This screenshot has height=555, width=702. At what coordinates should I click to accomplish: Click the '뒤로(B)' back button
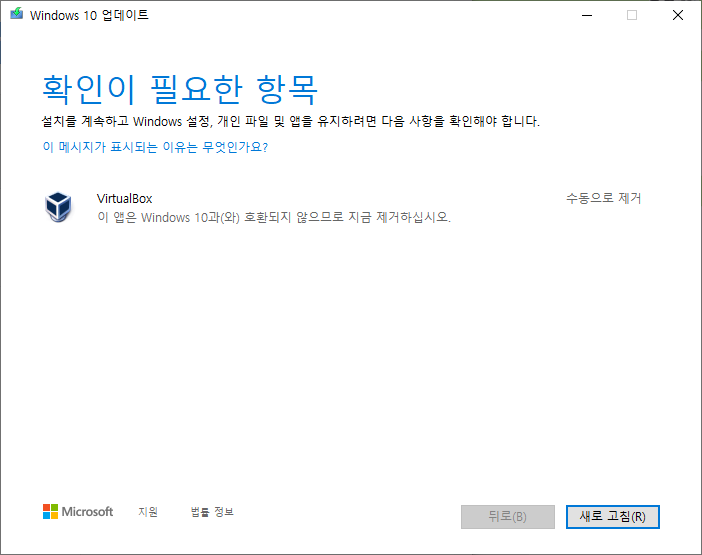[x=508, y=517]
